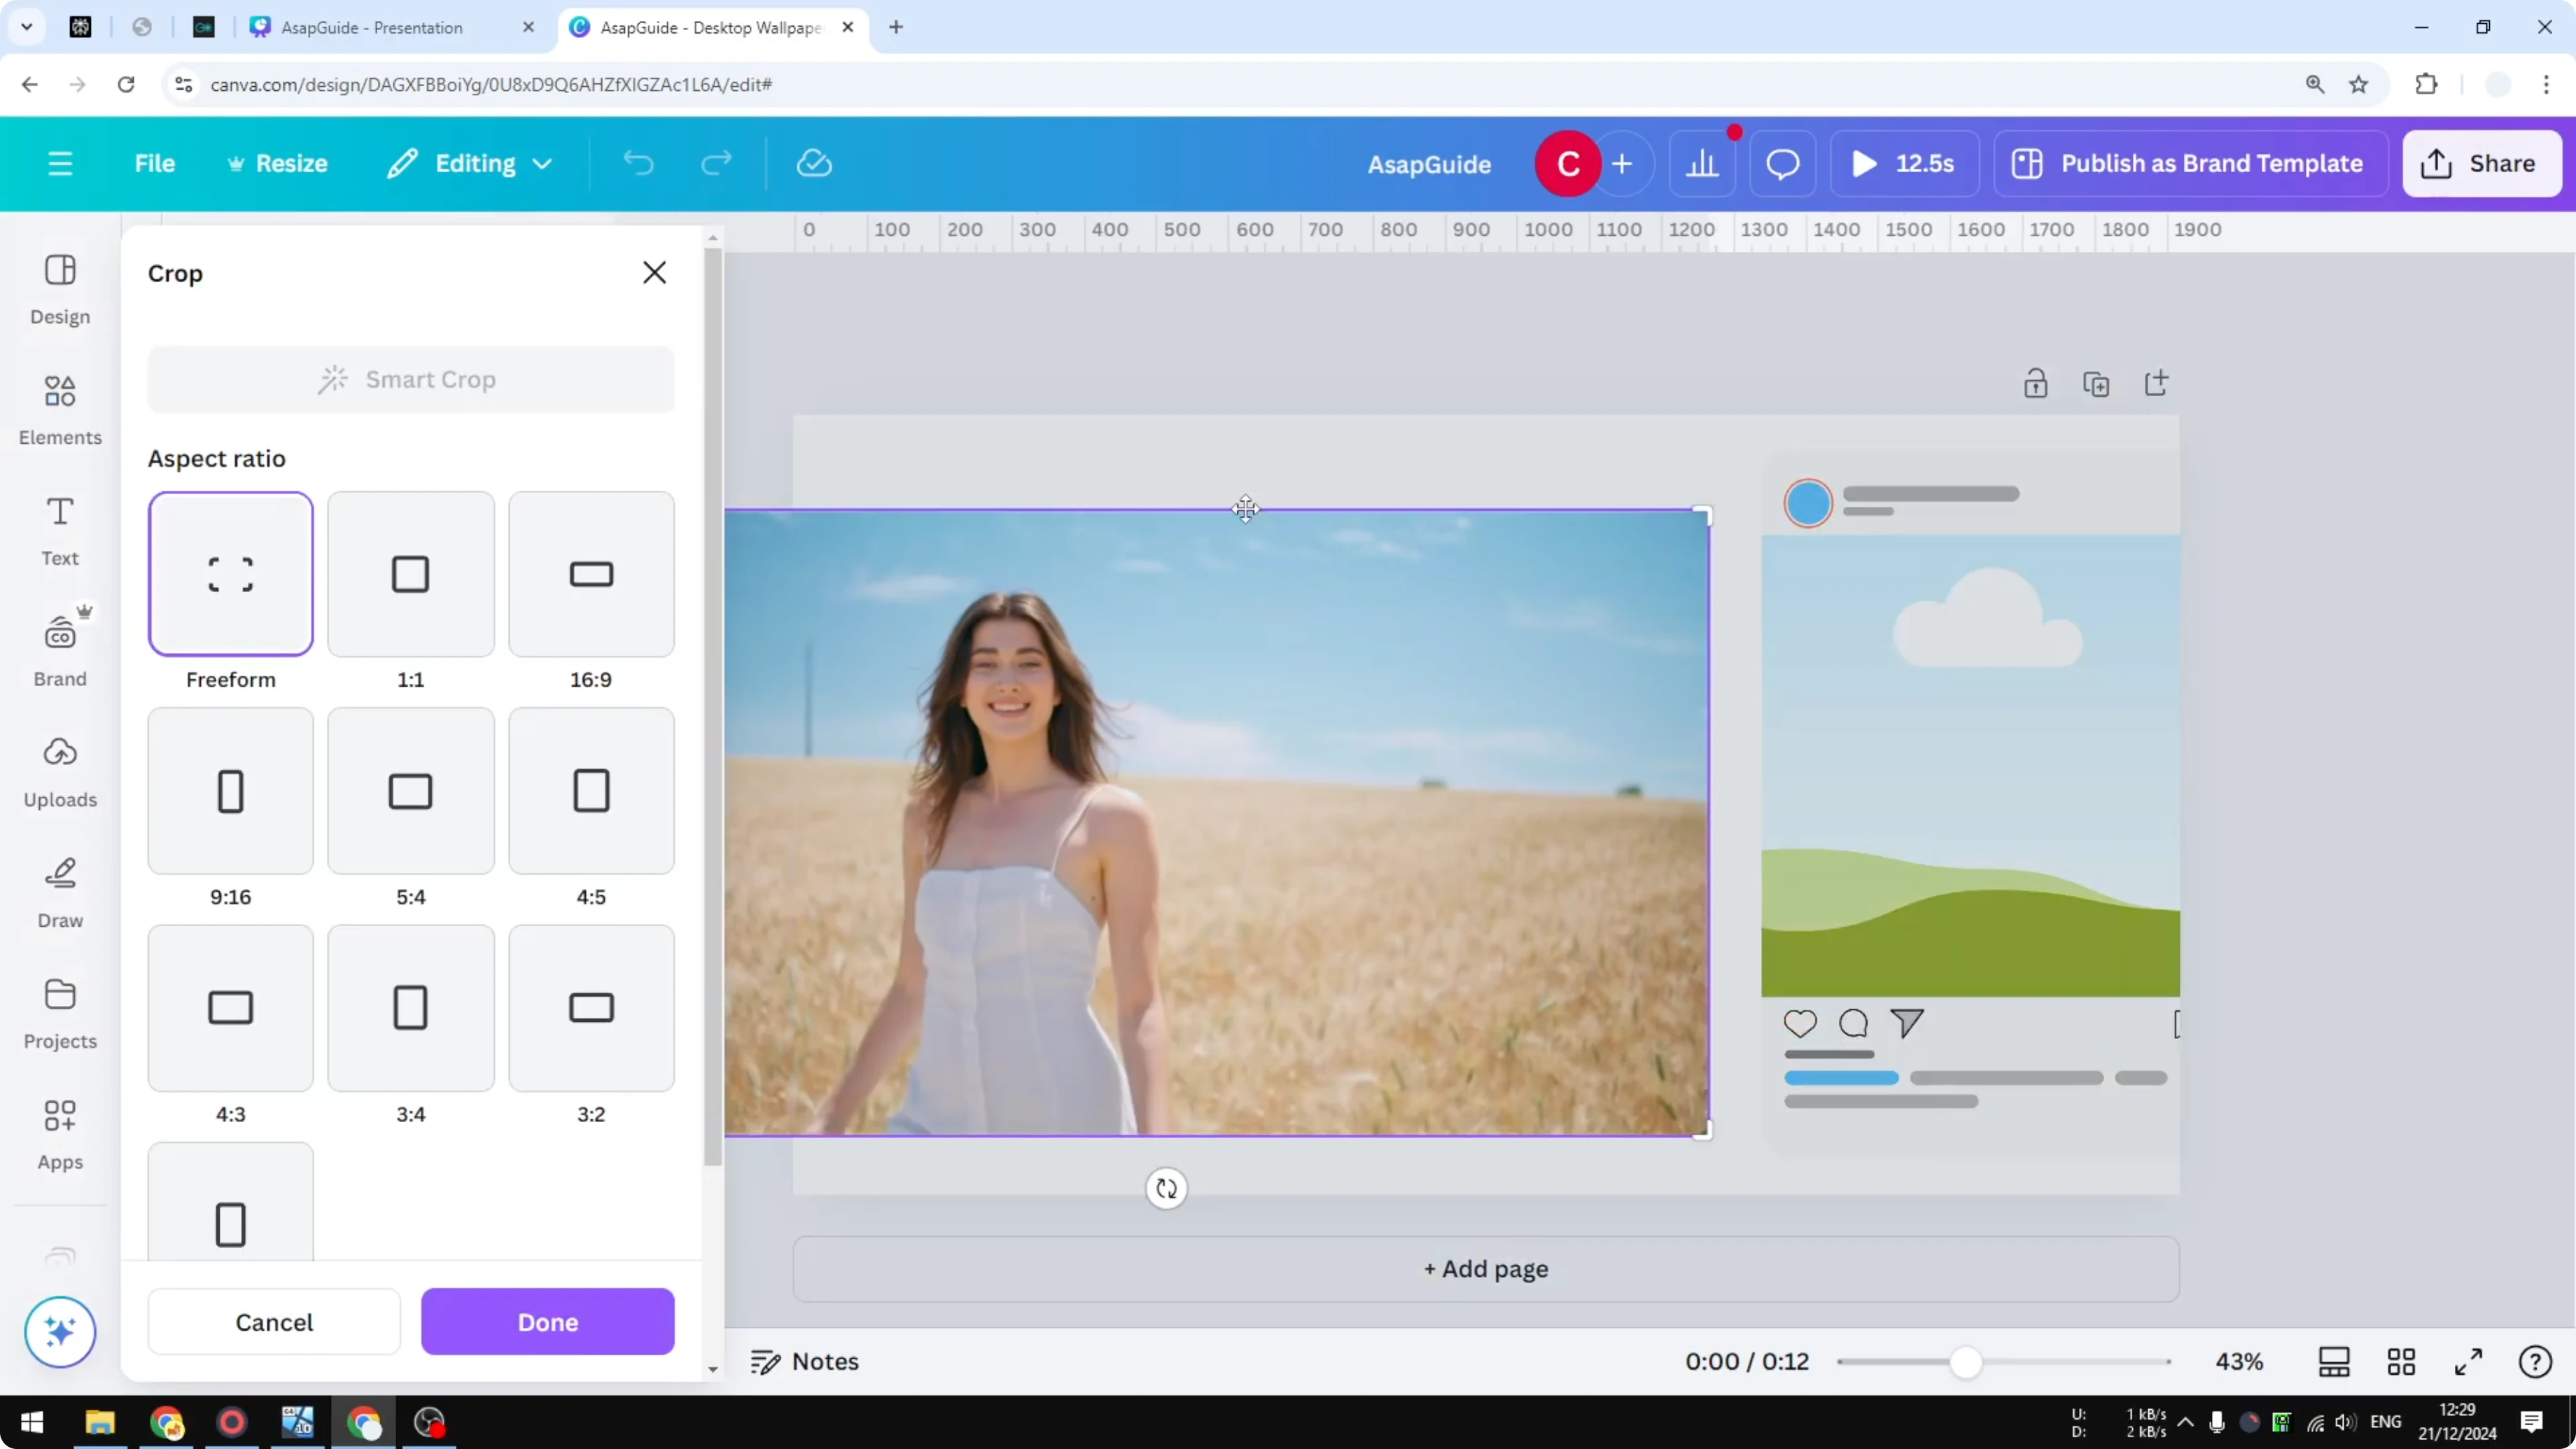Select the 1:1 aspect ratio
This screenshot has width=2576, height=1449.
pyautogui.click(x=411, y=573)
